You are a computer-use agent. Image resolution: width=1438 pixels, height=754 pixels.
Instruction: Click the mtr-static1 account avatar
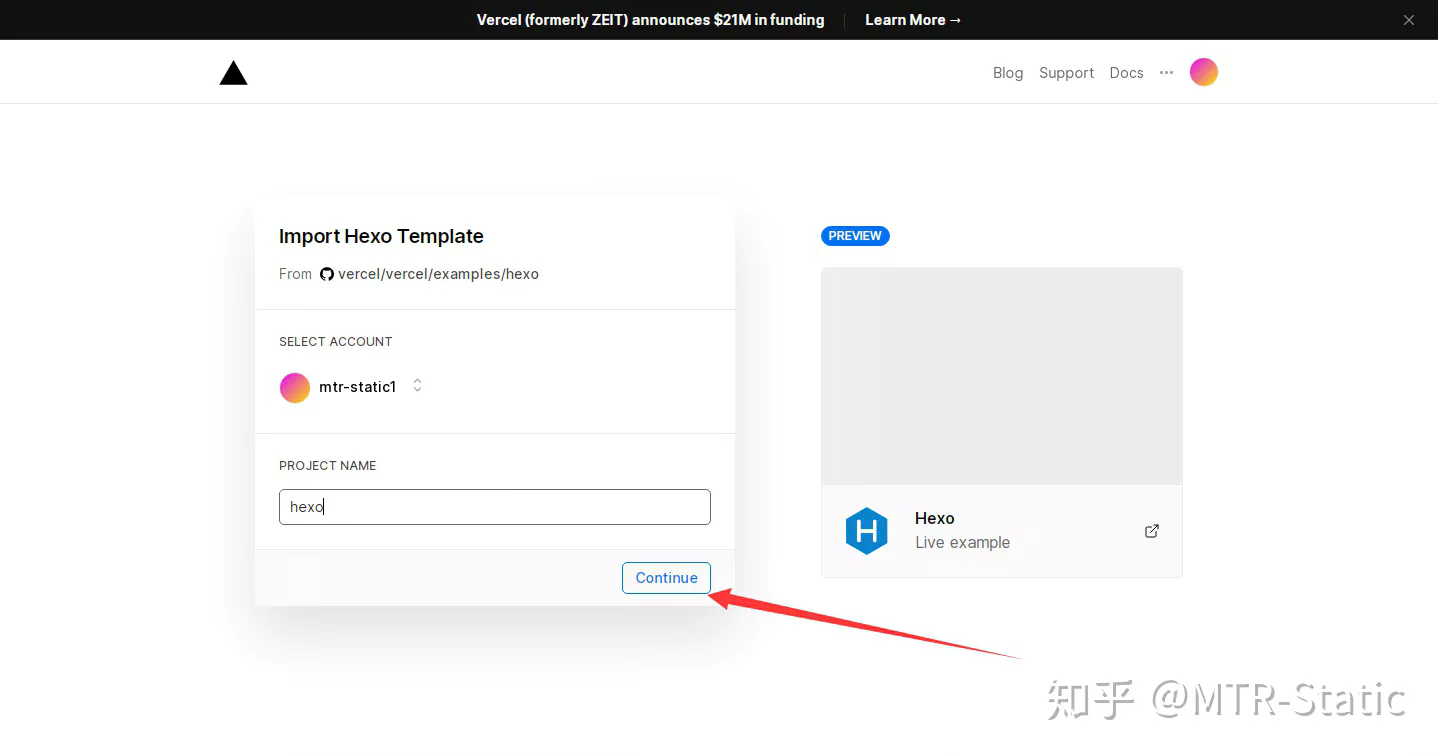coord(295,387)
